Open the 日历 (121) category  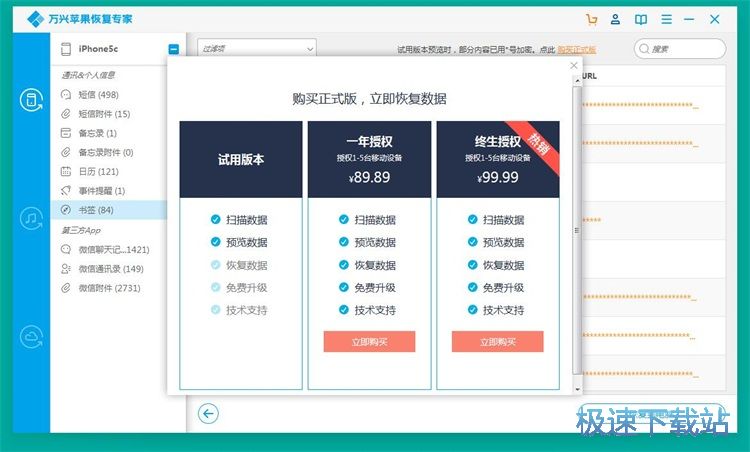tap(109, 171)
